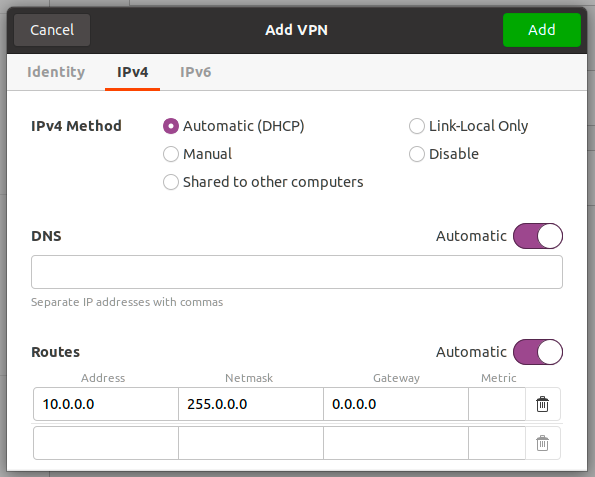Edit the route address 10.0.0.0 field
This screenshot has width=595, height=477.
click(x=106, y=404)
